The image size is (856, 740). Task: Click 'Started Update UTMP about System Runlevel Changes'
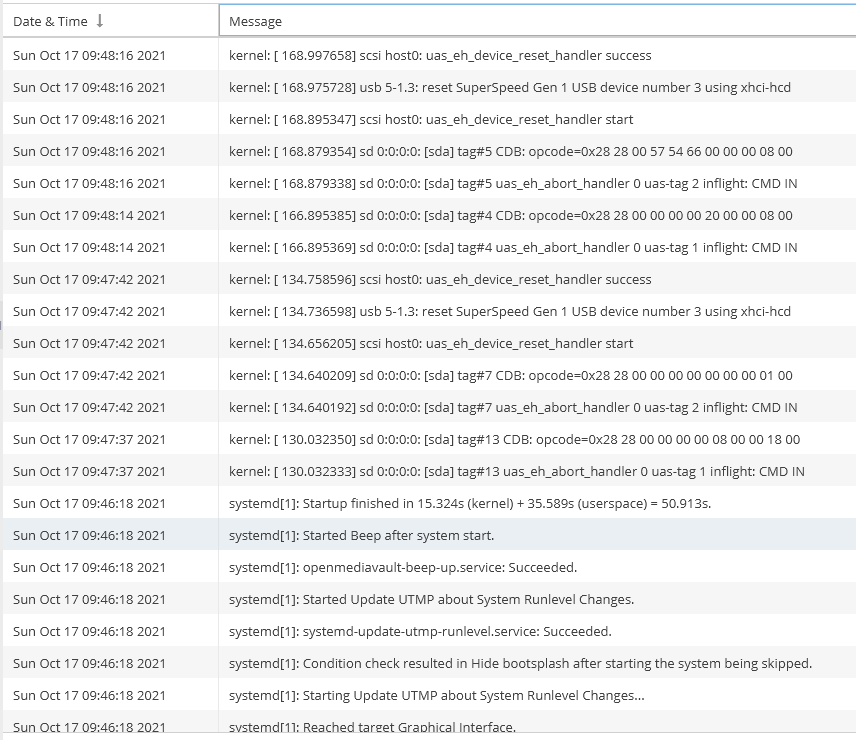(x=431, y=600)
